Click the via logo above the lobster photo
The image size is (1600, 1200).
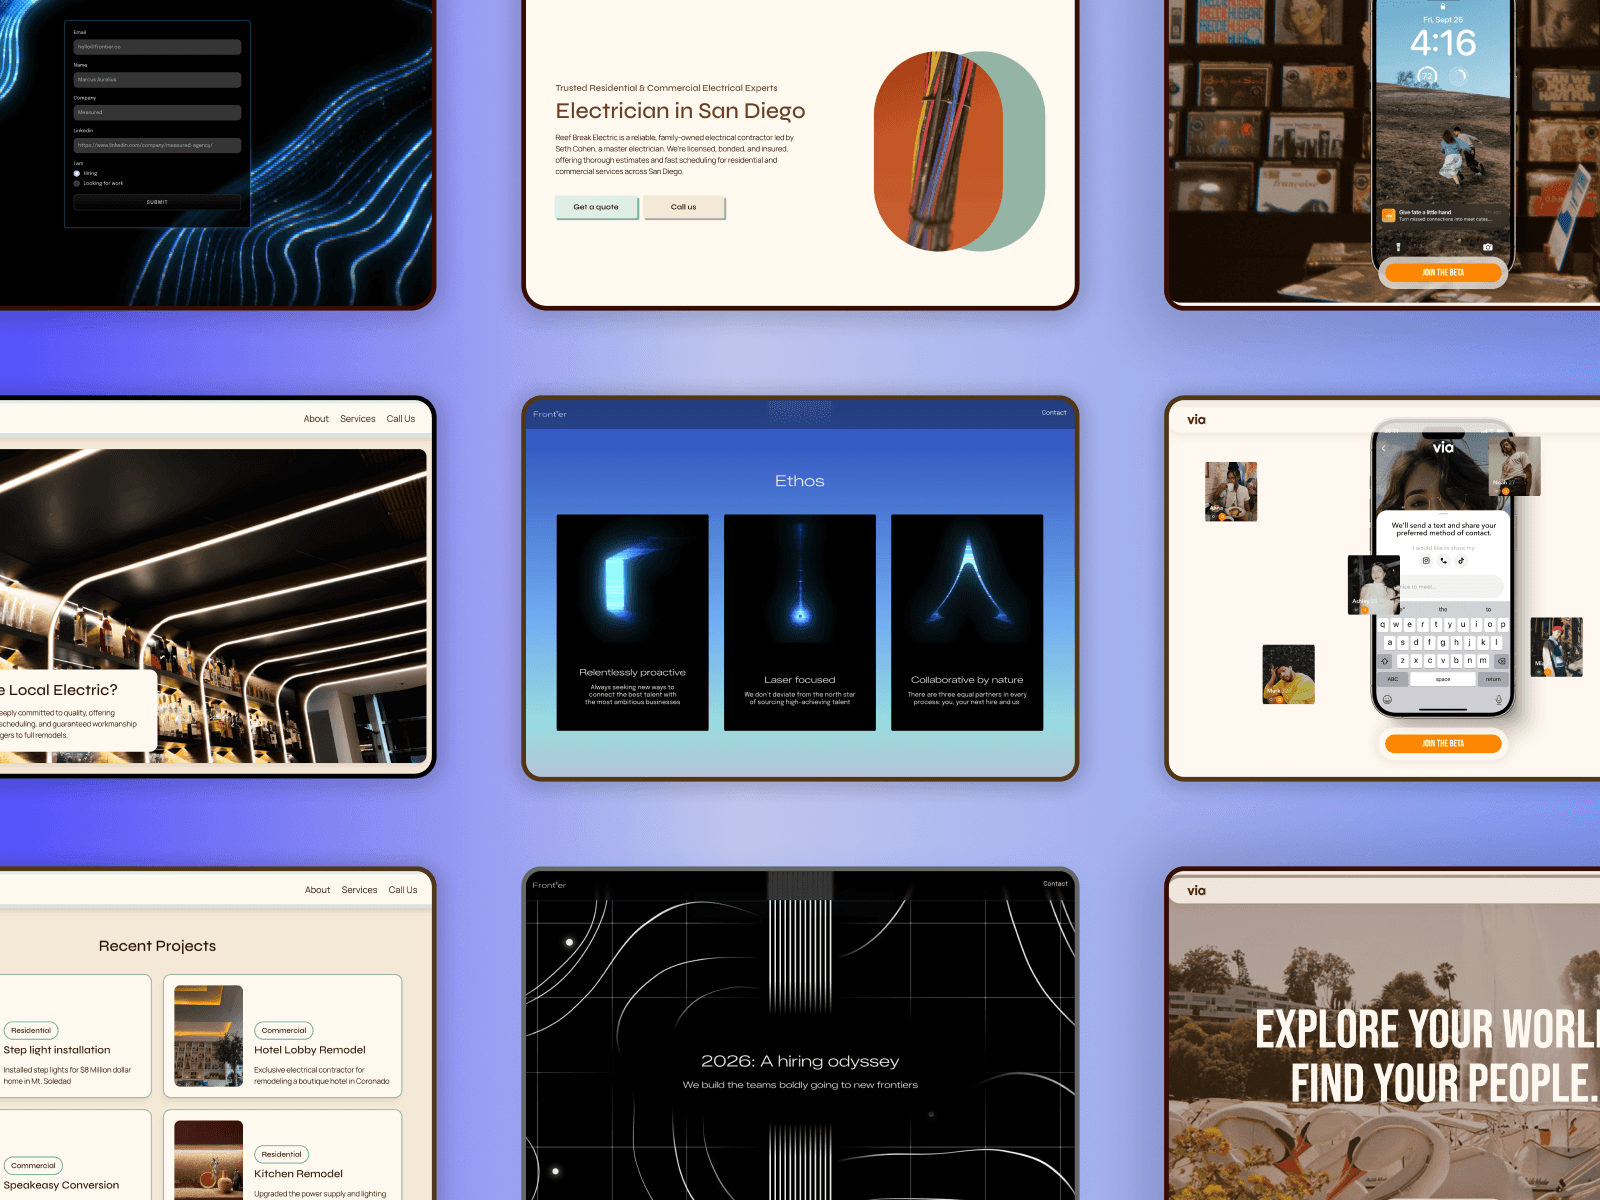[x=1196, y=891]
